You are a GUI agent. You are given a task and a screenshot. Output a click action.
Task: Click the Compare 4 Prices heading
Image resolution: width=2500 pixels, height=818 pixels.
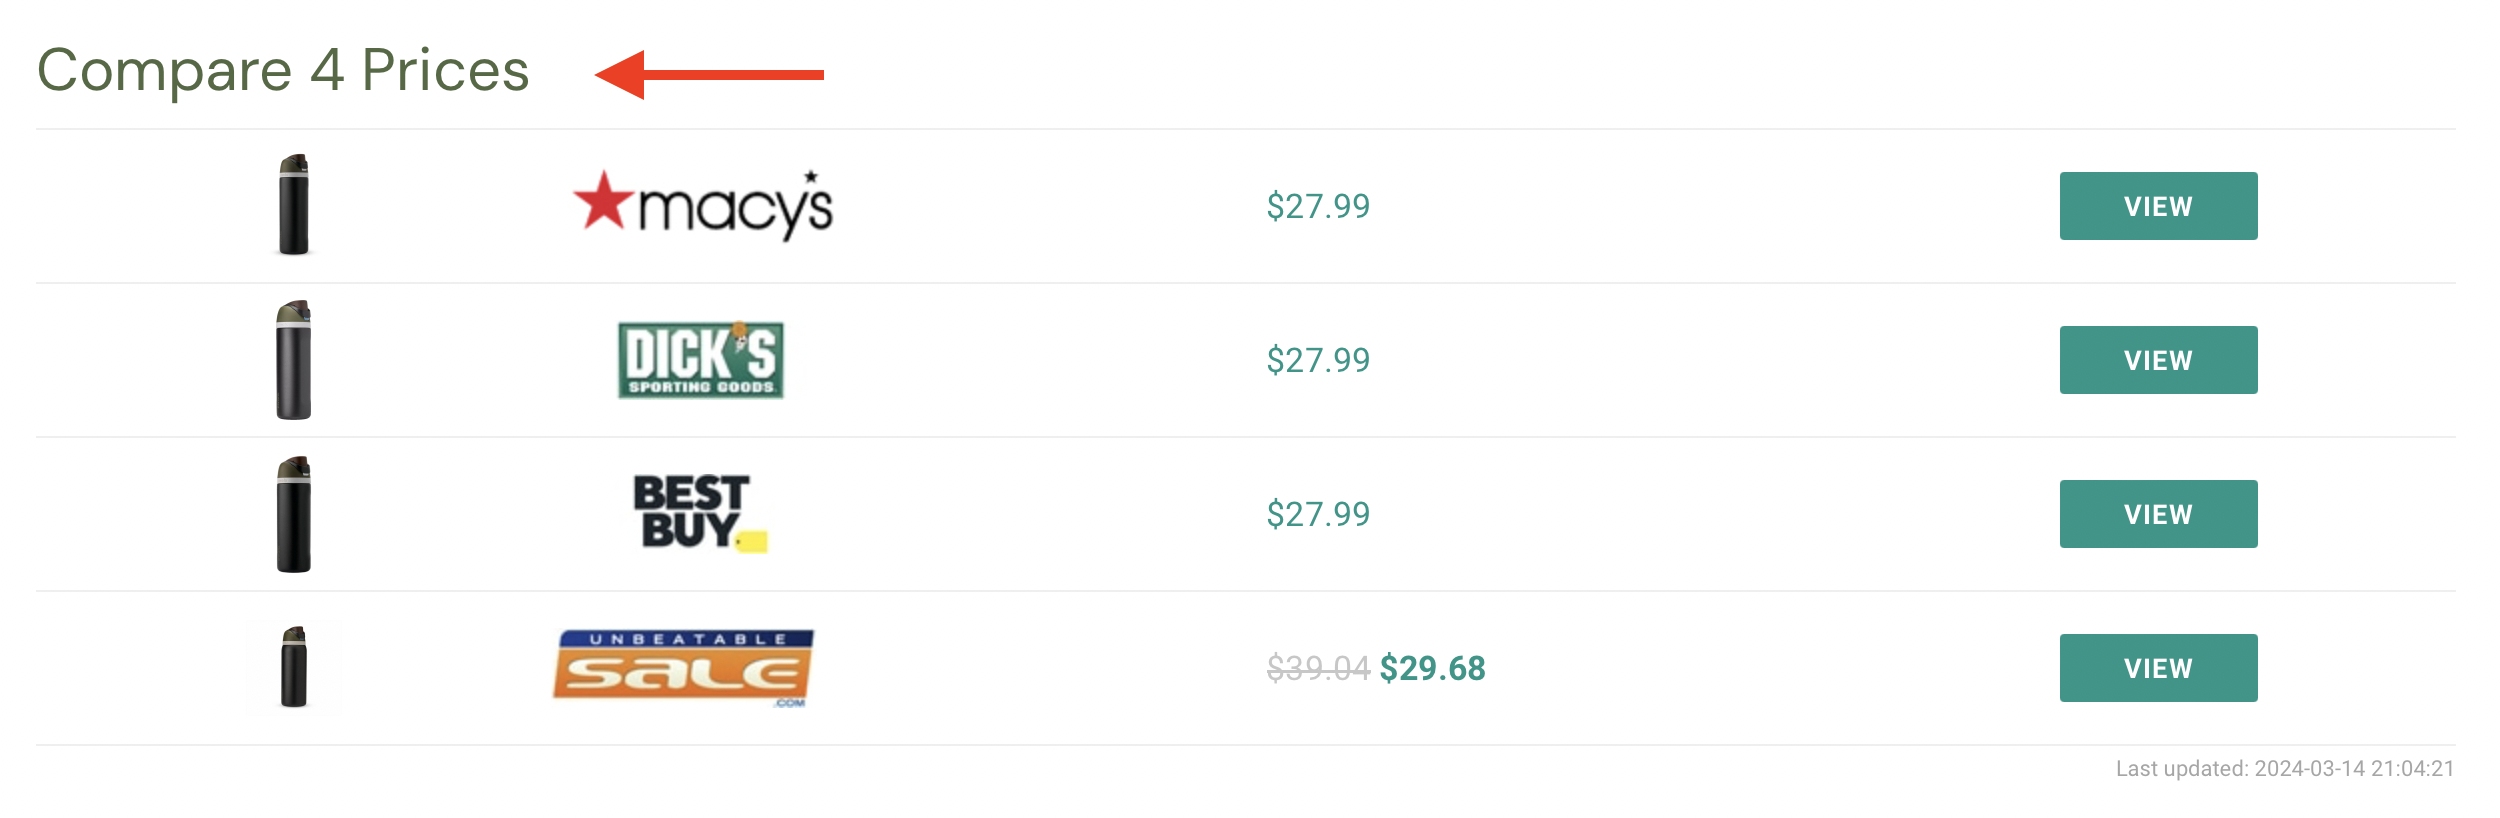click(283, 71)
